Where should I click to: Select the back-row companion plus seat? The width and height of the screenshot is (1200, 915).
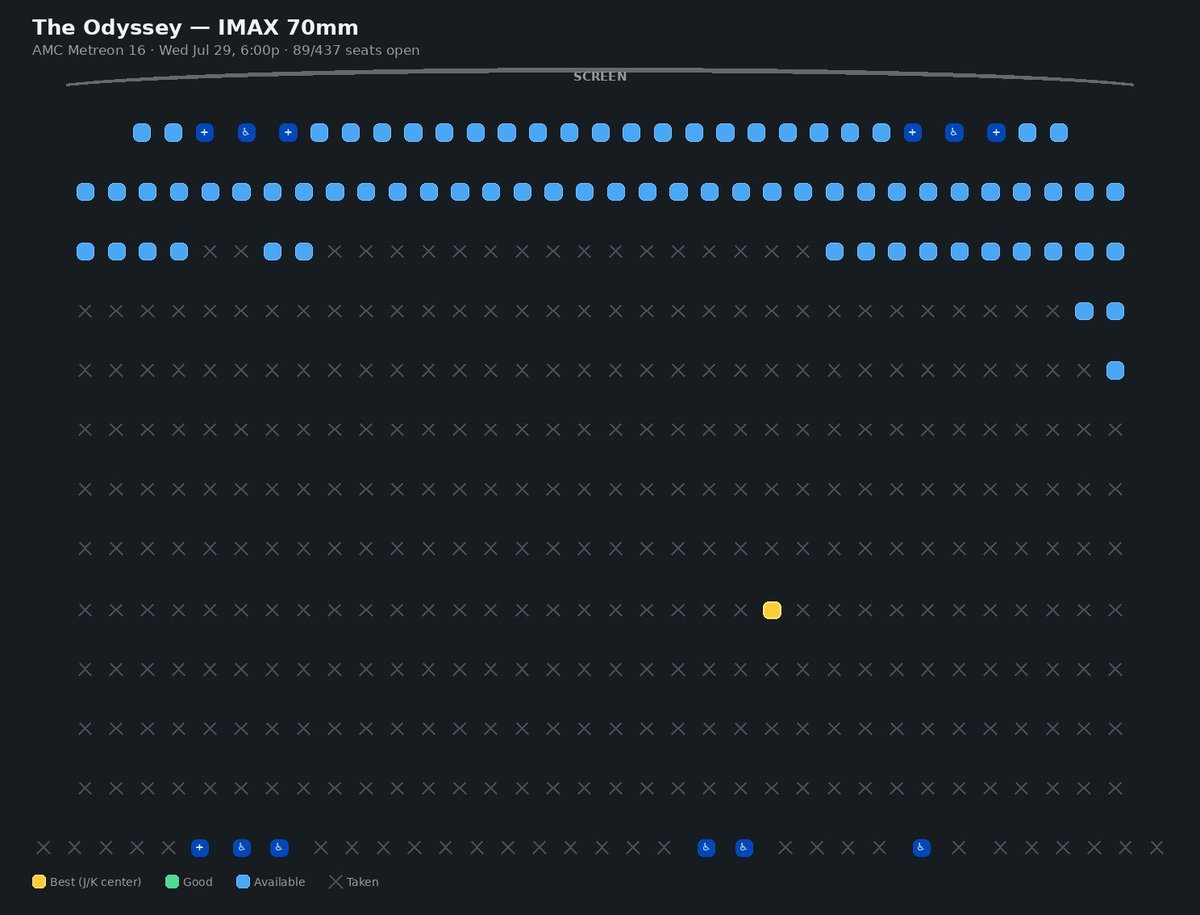pos(200,848)
